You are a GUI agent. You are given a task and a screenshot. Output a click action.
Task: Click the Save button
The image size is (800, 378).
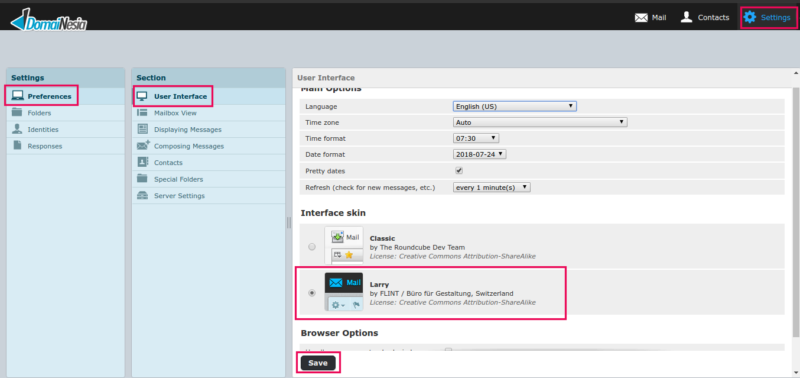pos(318,363)
